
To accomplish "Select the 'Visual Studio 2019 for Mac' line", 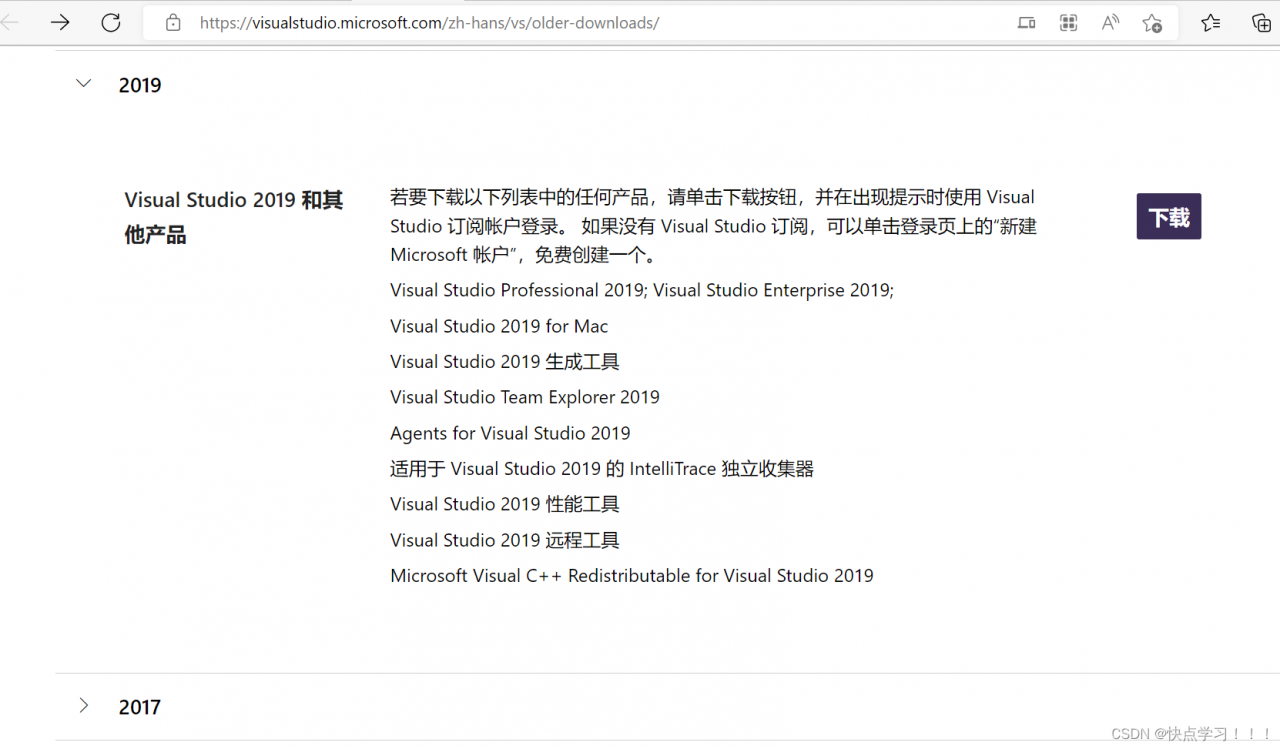I will 499,326.
